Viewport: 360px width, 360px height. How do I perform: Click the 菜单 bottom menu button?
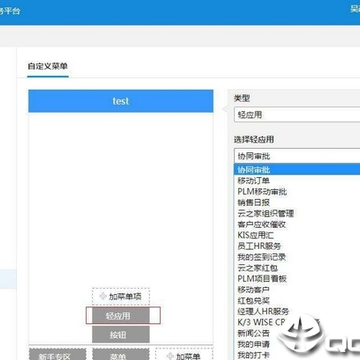[121, 355]
